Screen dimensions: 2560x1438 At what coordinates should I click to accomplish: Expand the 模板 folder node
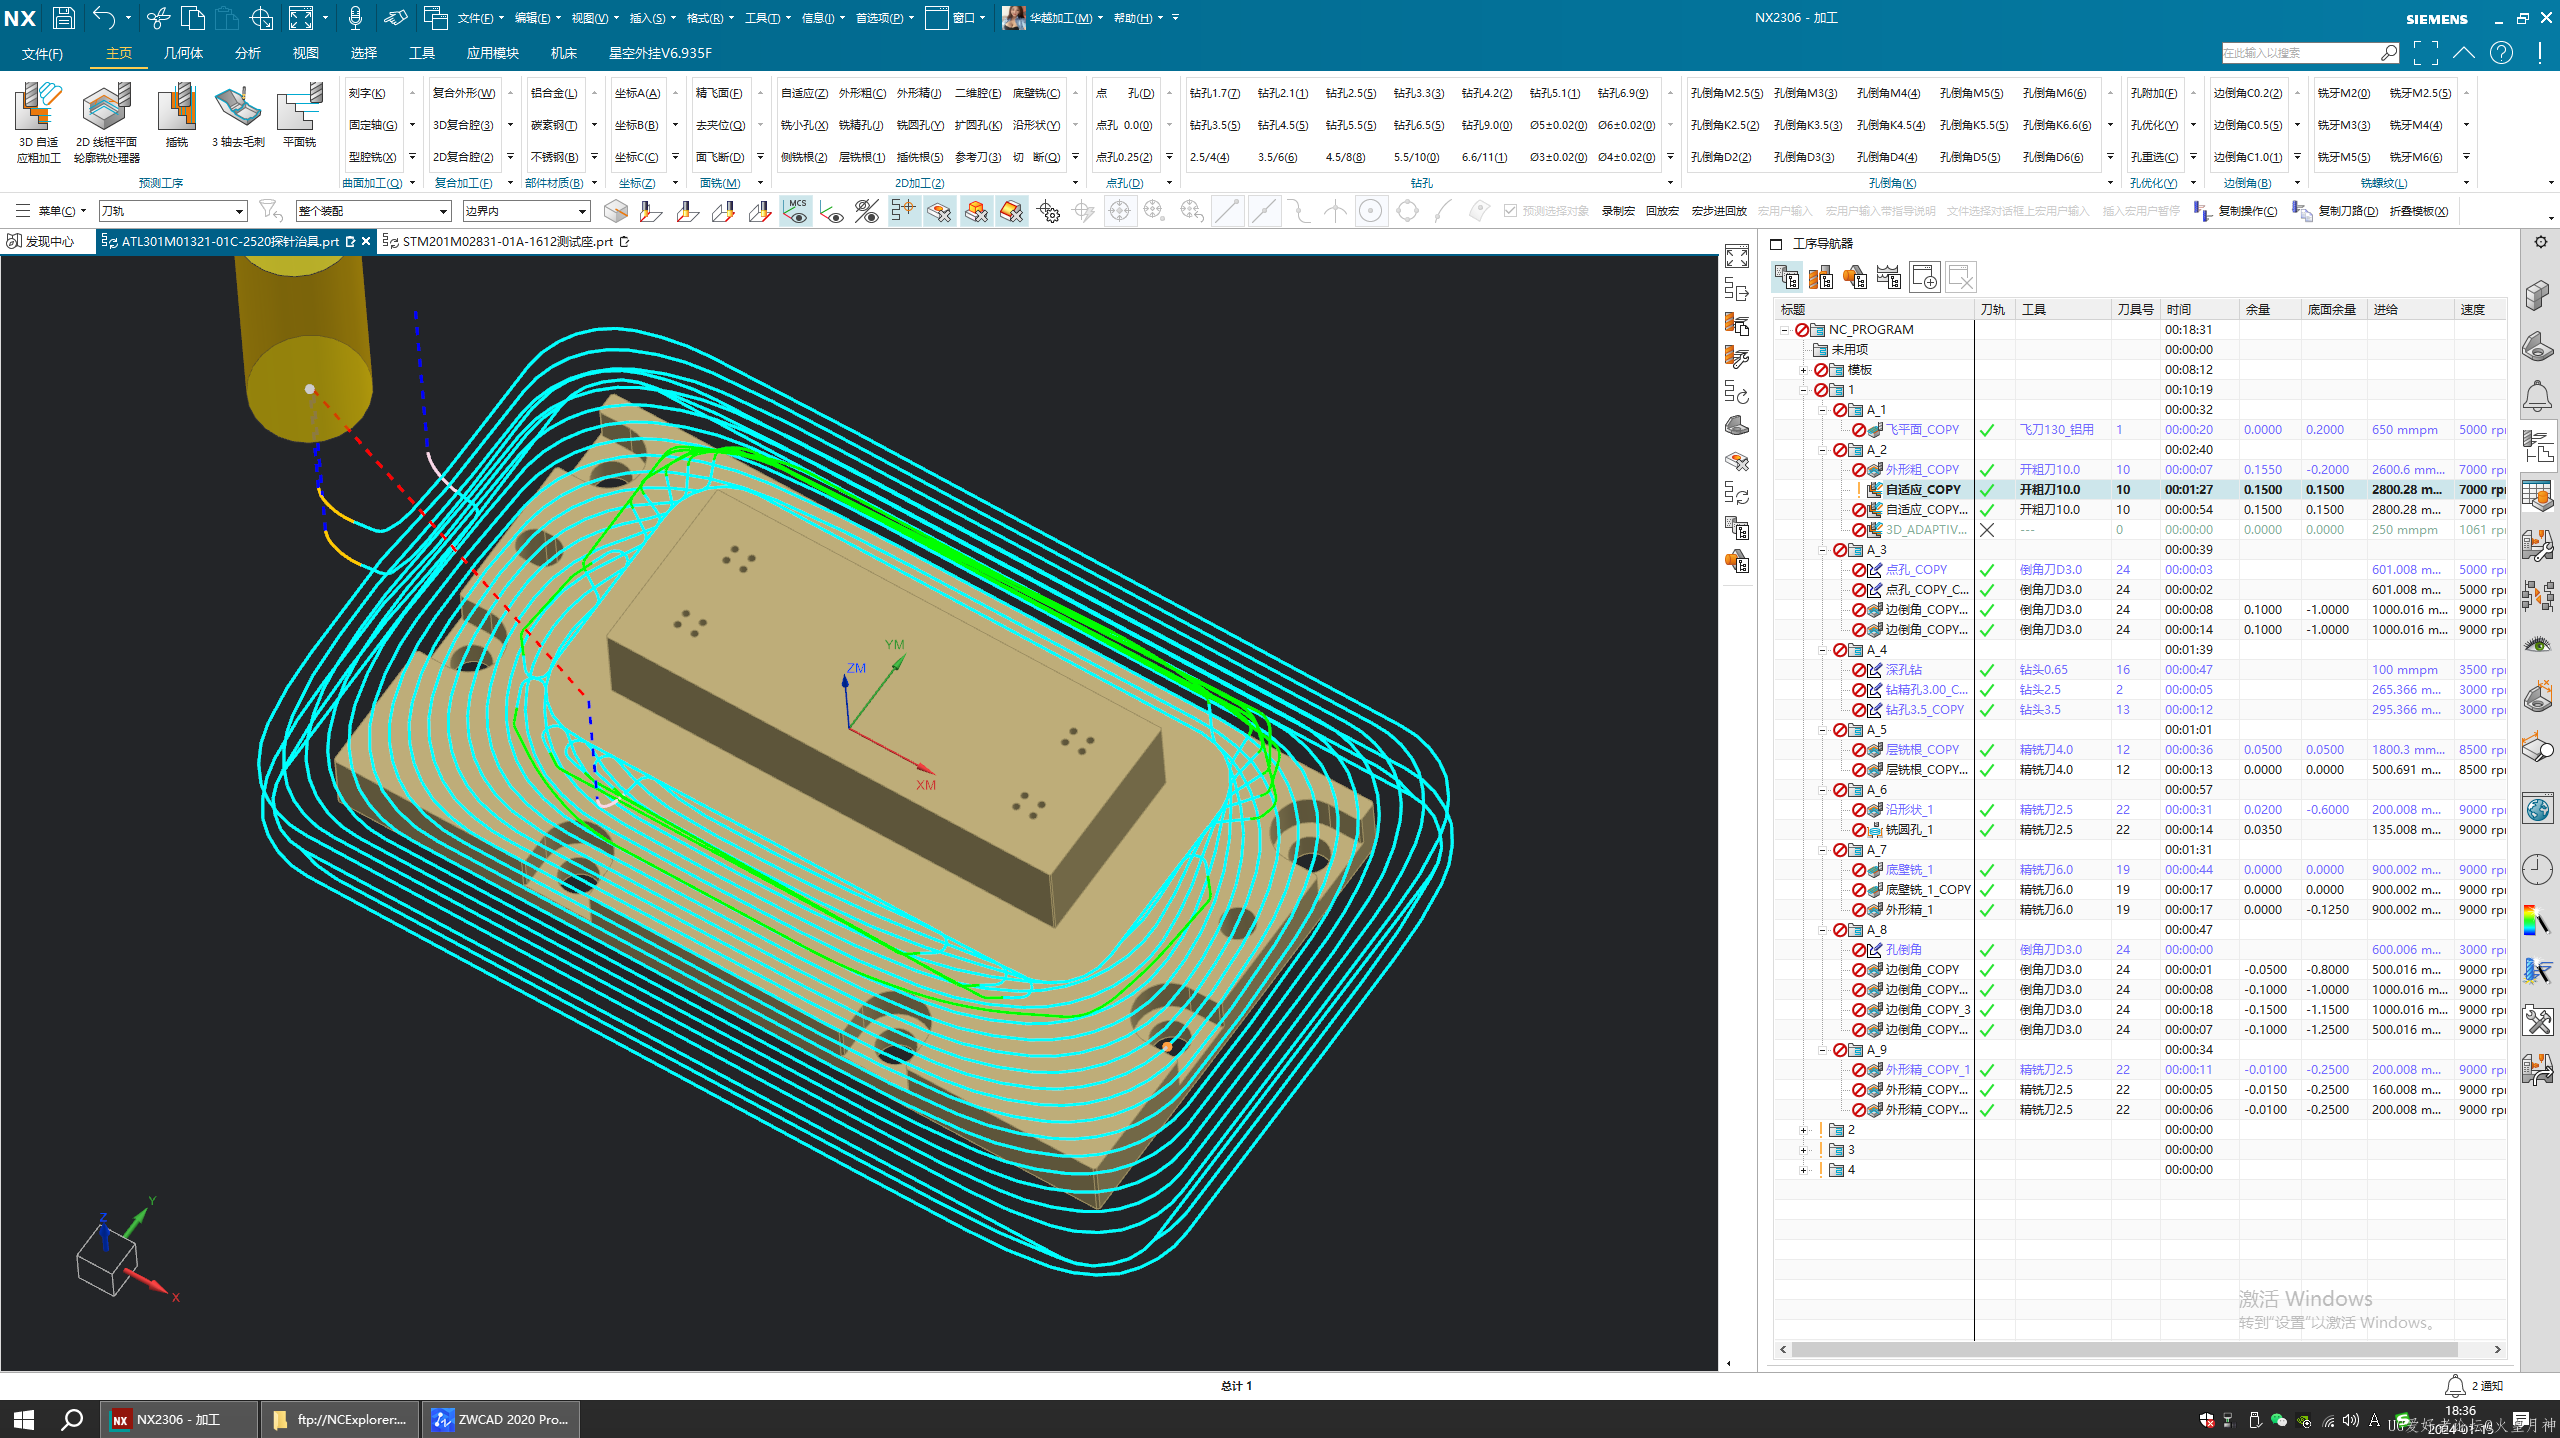coord(1803,370)
